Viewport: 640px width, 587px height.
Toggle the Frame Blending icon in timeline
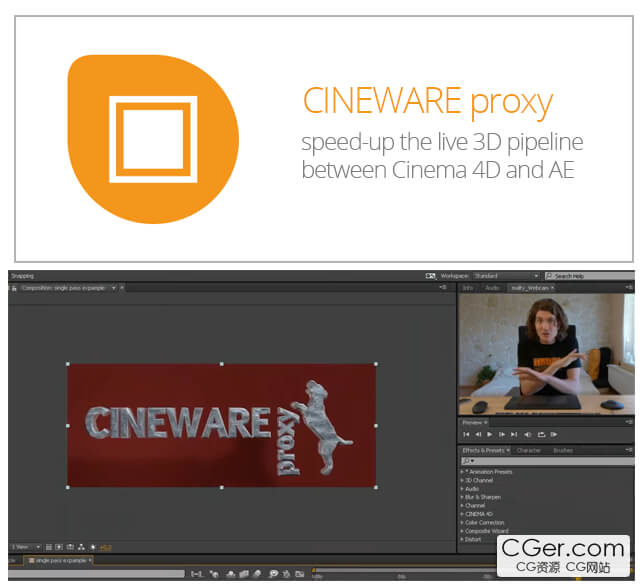tap(244, 574)
